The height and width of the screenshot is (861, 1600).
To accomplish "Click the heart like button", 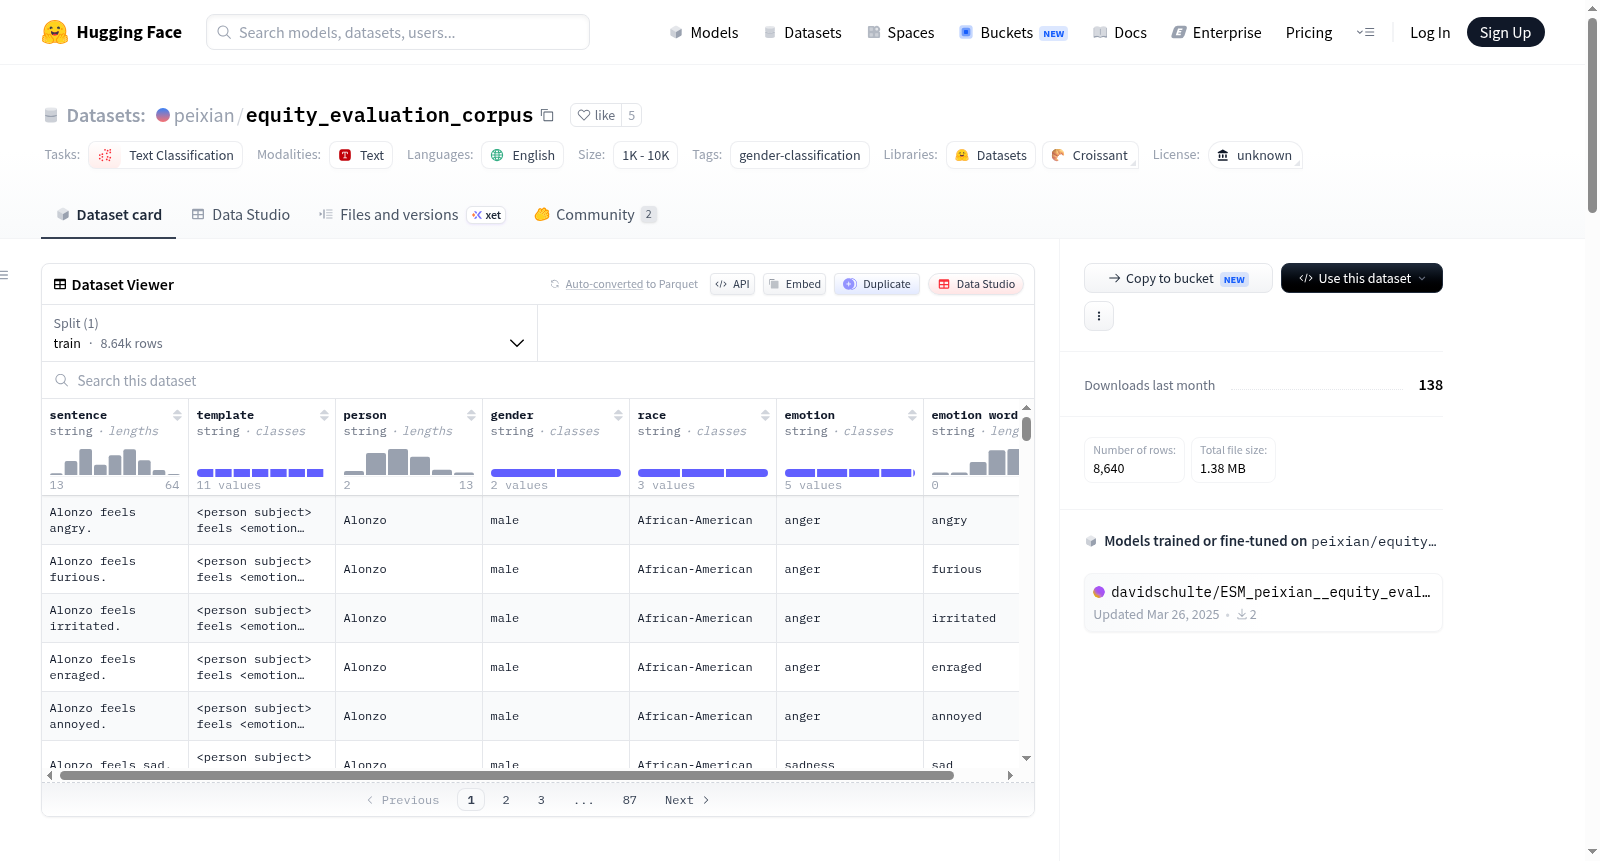I will click(596, 115).
